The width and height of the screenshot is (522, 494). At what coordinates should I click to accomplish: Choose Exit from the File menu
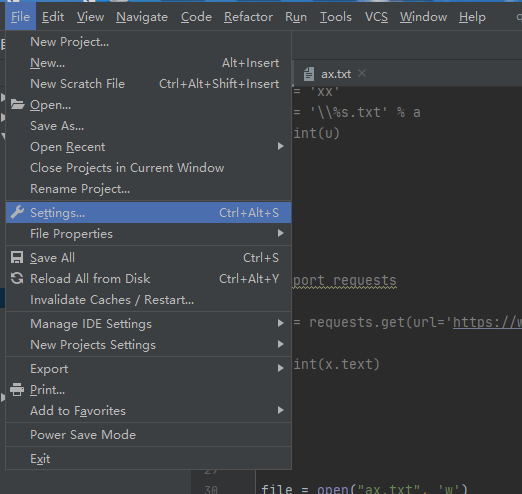pos(148,458)
